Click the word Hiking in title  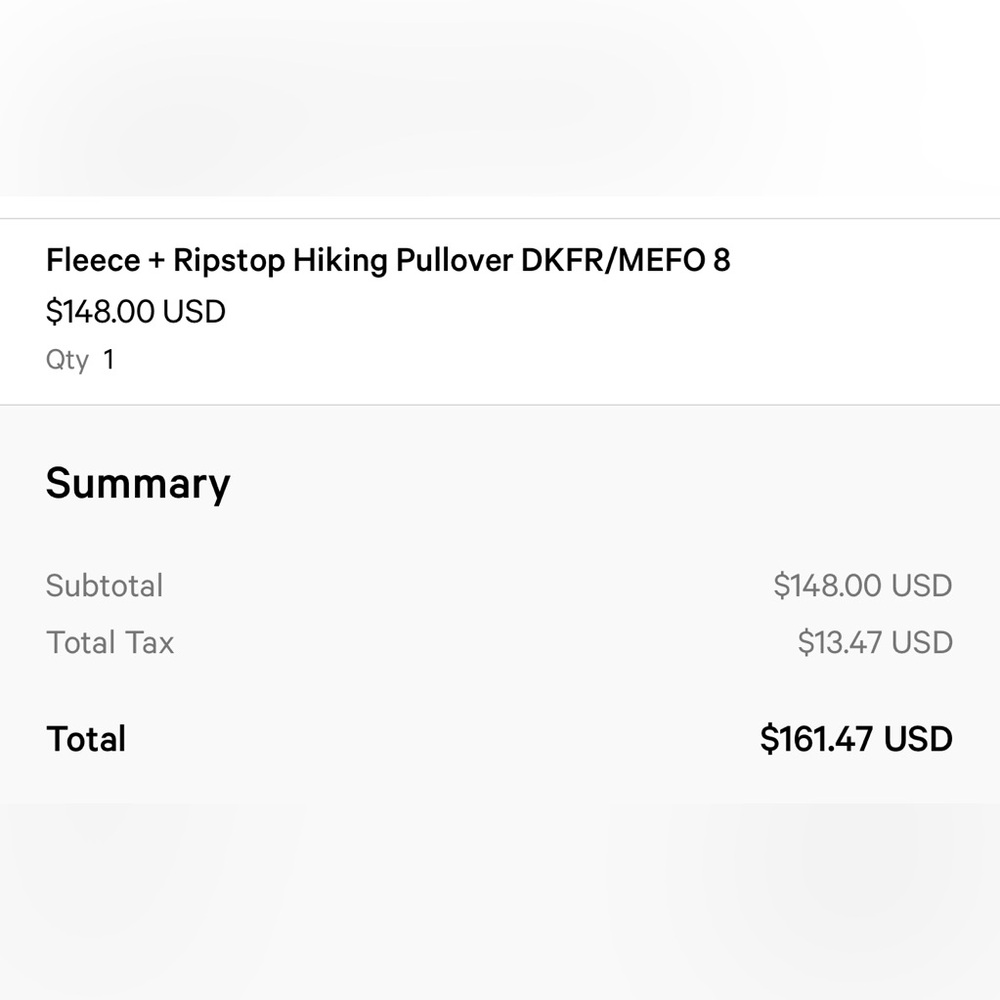[340, 261]
